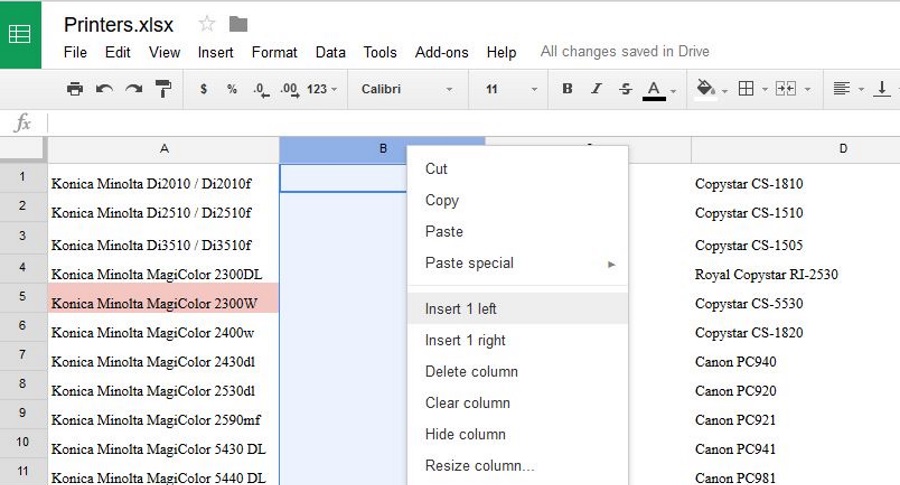Screen dimensions: 900x485
Task: Click the vertical align icon
Action: point(882,88)
